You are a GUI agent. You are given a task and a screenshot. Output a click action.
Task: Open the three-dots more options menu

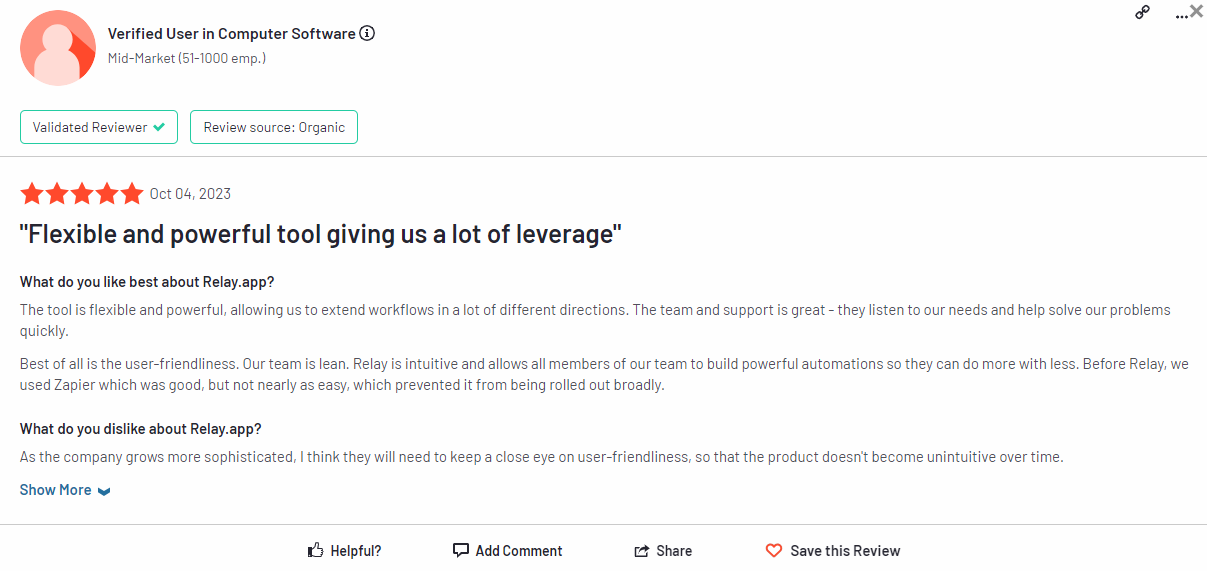1181,16
